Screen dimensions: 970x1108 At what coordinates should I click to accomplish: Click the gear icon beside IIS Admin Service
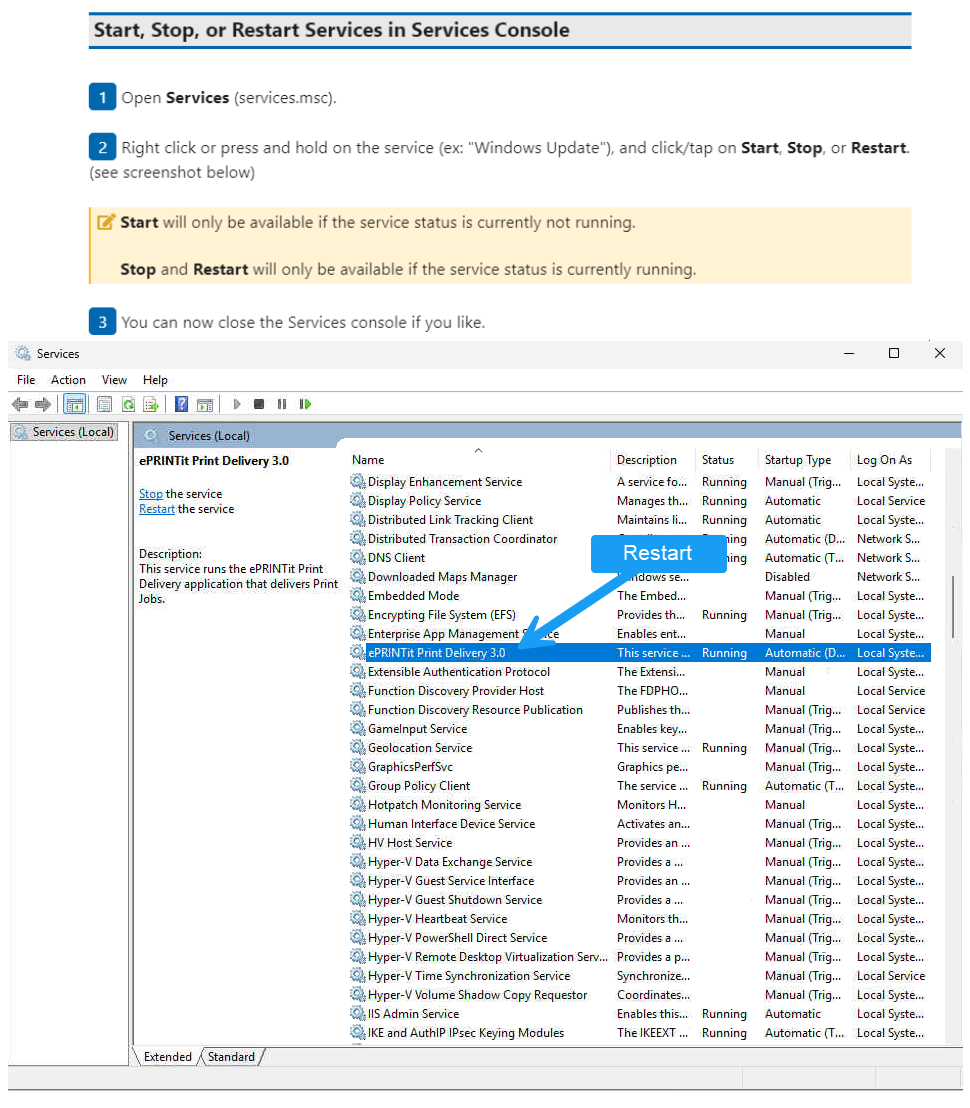[x=357, y=1013]
